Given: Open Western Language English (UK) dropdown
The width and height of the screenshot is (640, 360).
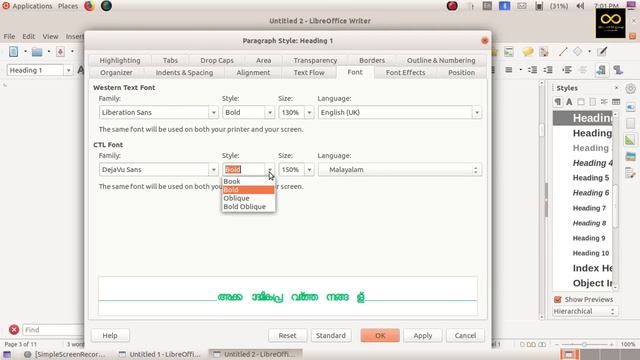Looking at the screenshot, I should [476, 113].
